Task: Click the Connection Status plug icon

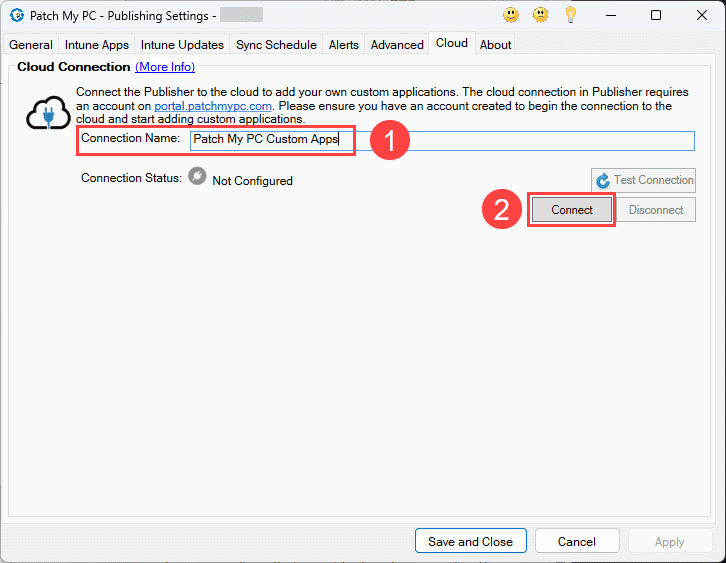Action: (x=197, y=177)
